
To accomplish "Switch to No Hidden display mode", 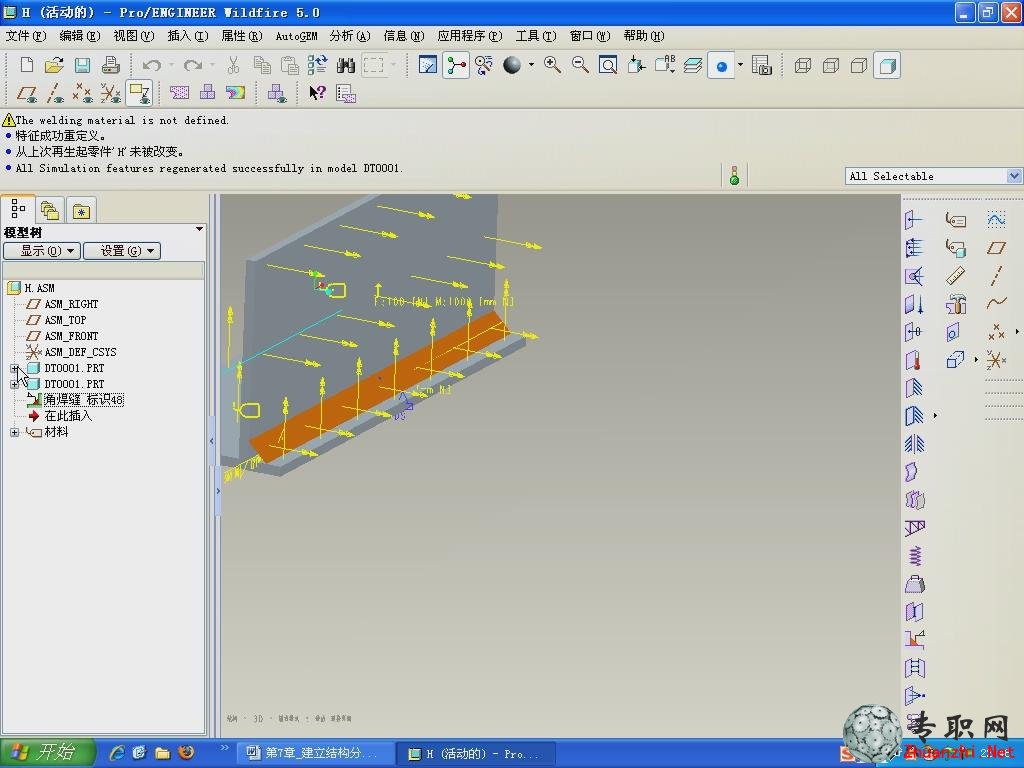I will pyautogui.click(x=859, y=65).
